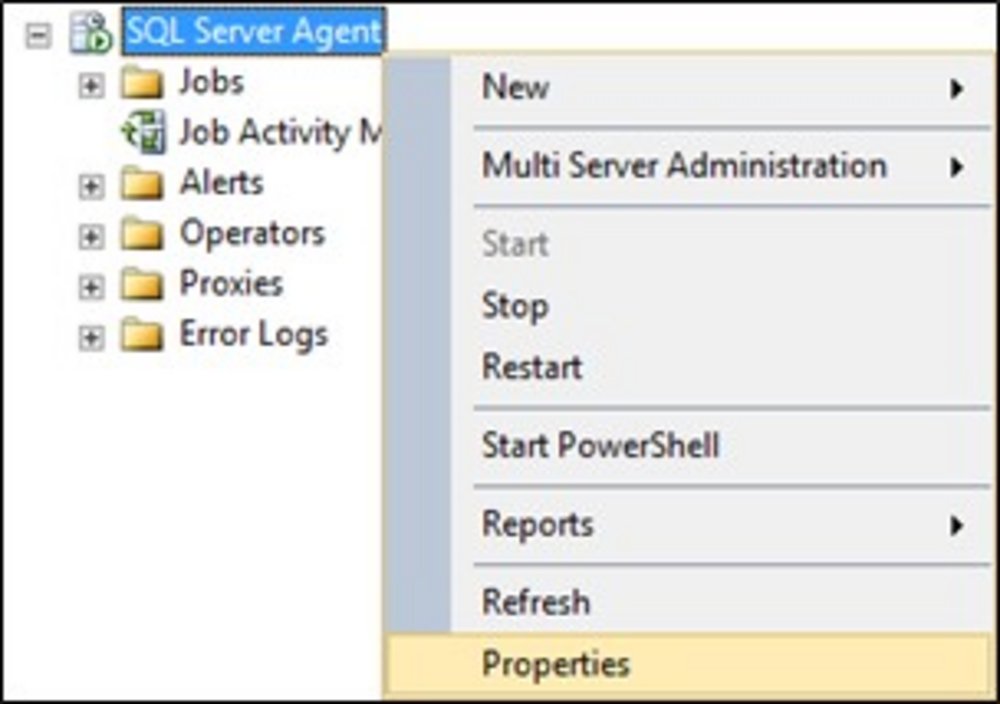
Task: Select Restart in the context menu
Action: coord(532,366)
